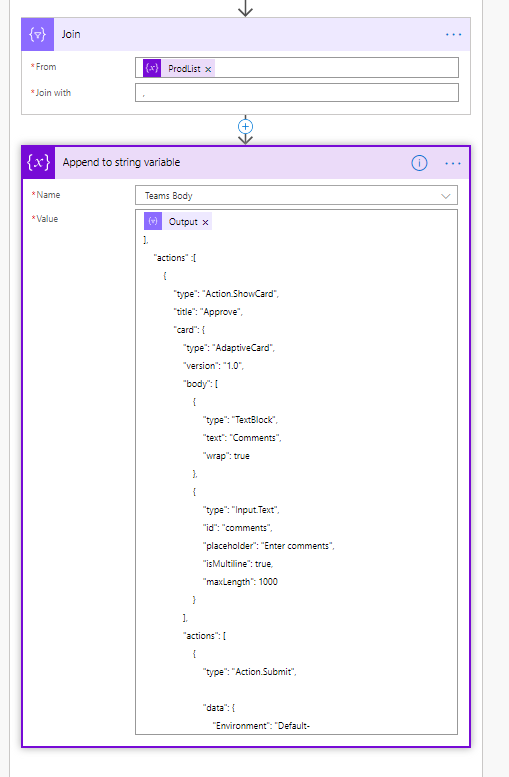
Task: Remove the Output token from the Value field
Action: (x=205, y=222)
